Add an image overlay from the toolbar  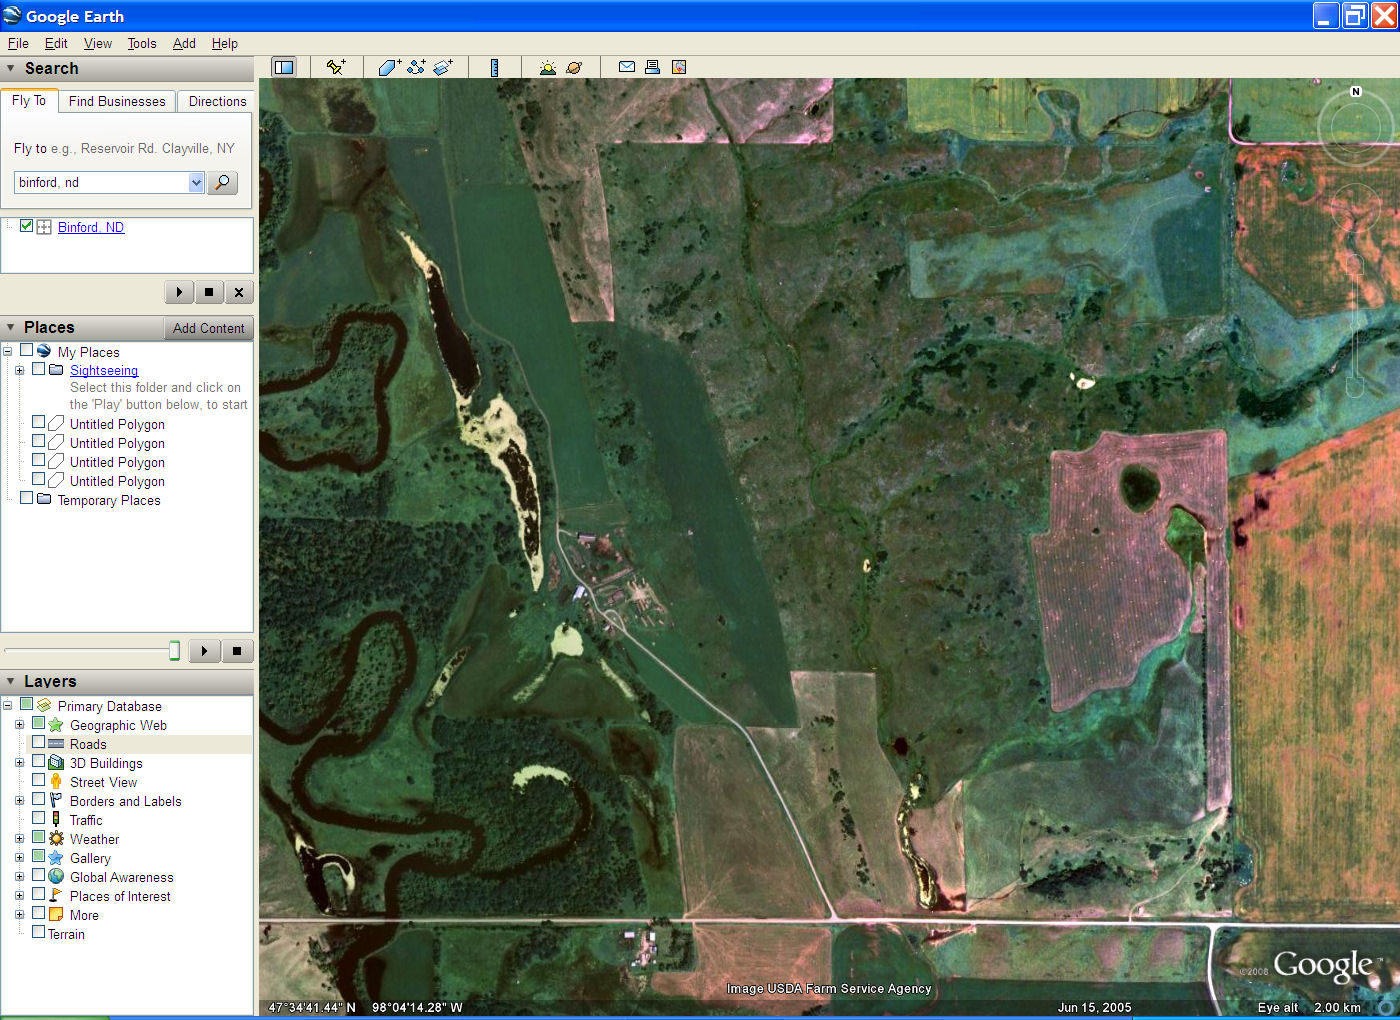click(443, 67)
